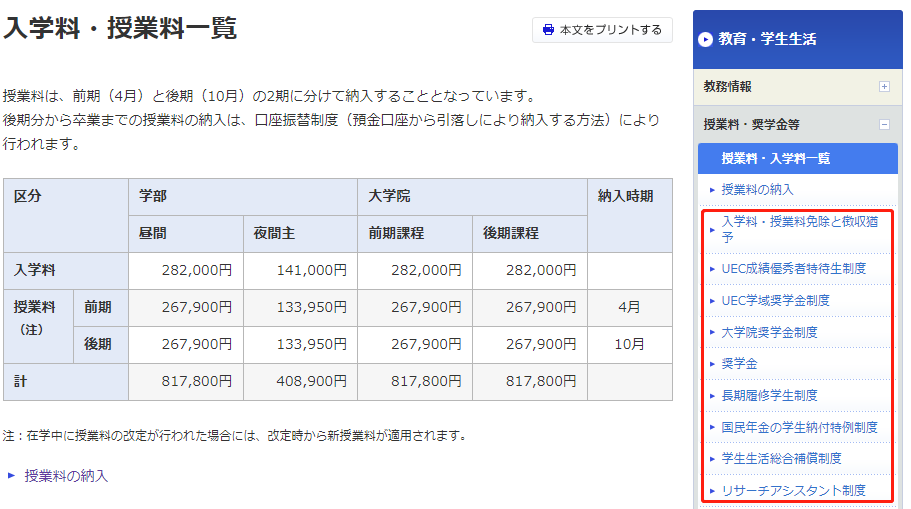Open the 奨学金 sidebar link
The width and height of the screenshot is (911, 509).
click(739, 364)
